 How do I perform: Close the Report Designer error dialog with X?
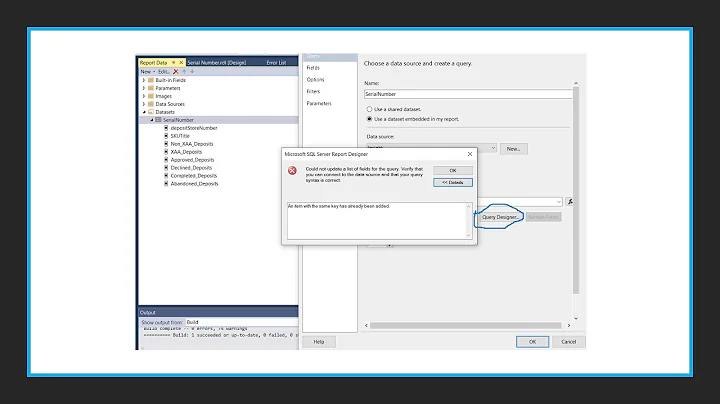point(470,154)
